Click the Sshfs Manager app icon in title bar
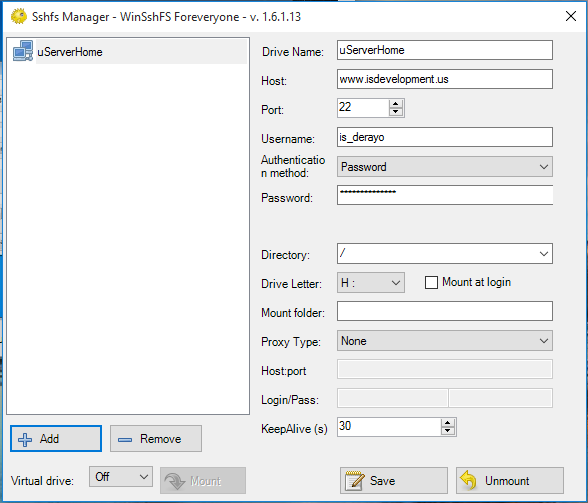 click(19, 17)
